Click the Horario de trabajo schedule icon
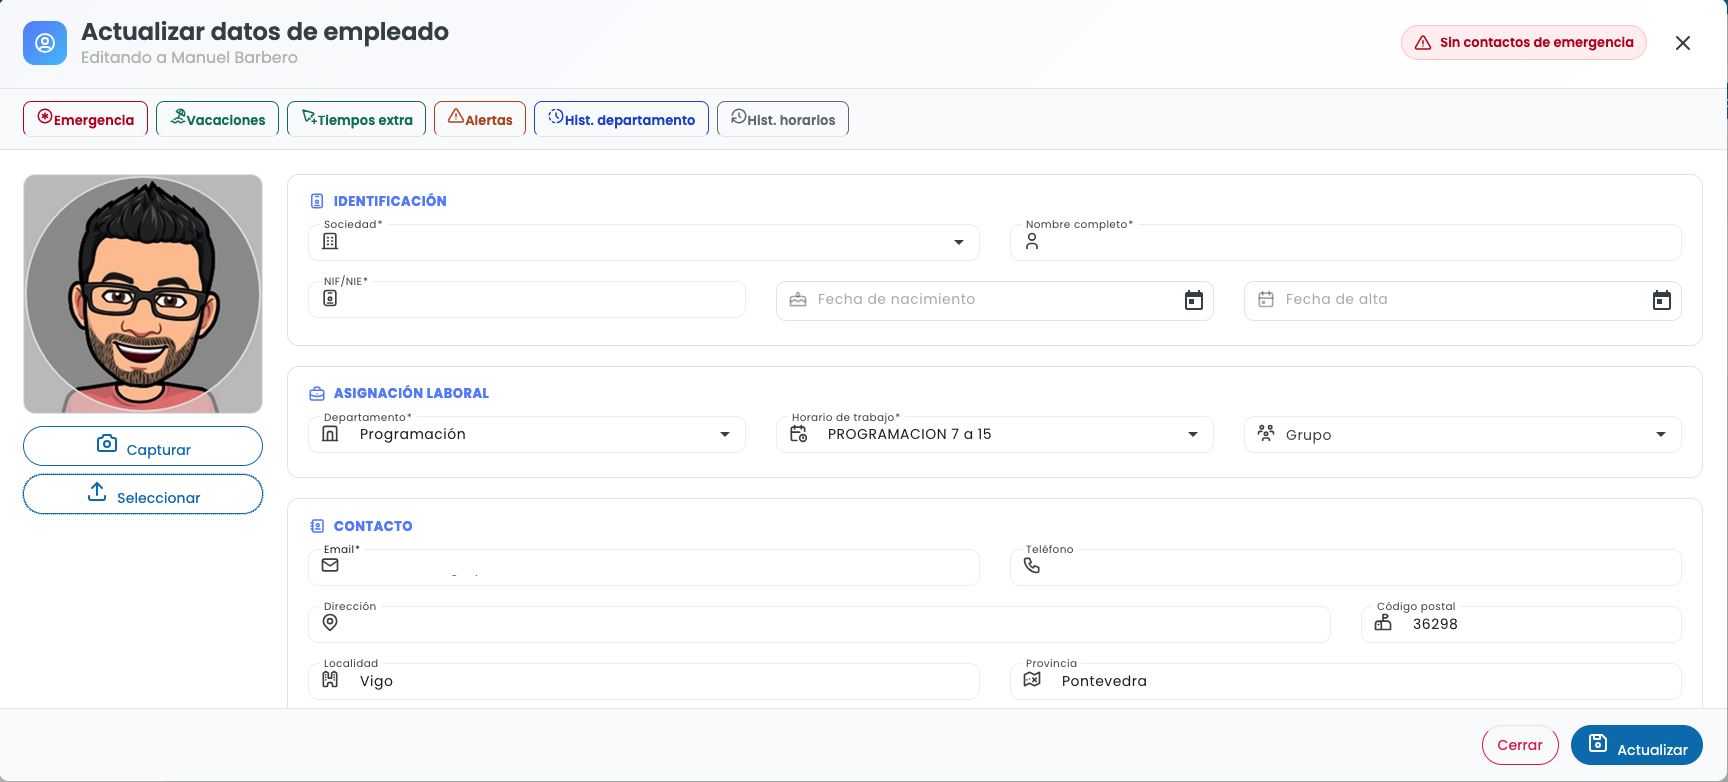 (798, 434)
